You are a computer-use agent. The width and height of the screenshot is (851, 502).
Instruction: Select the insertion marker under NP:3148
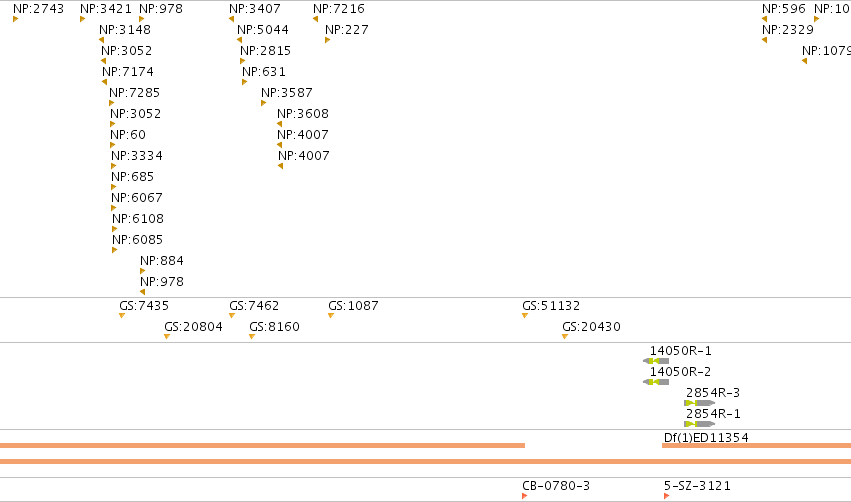[101, 40]
